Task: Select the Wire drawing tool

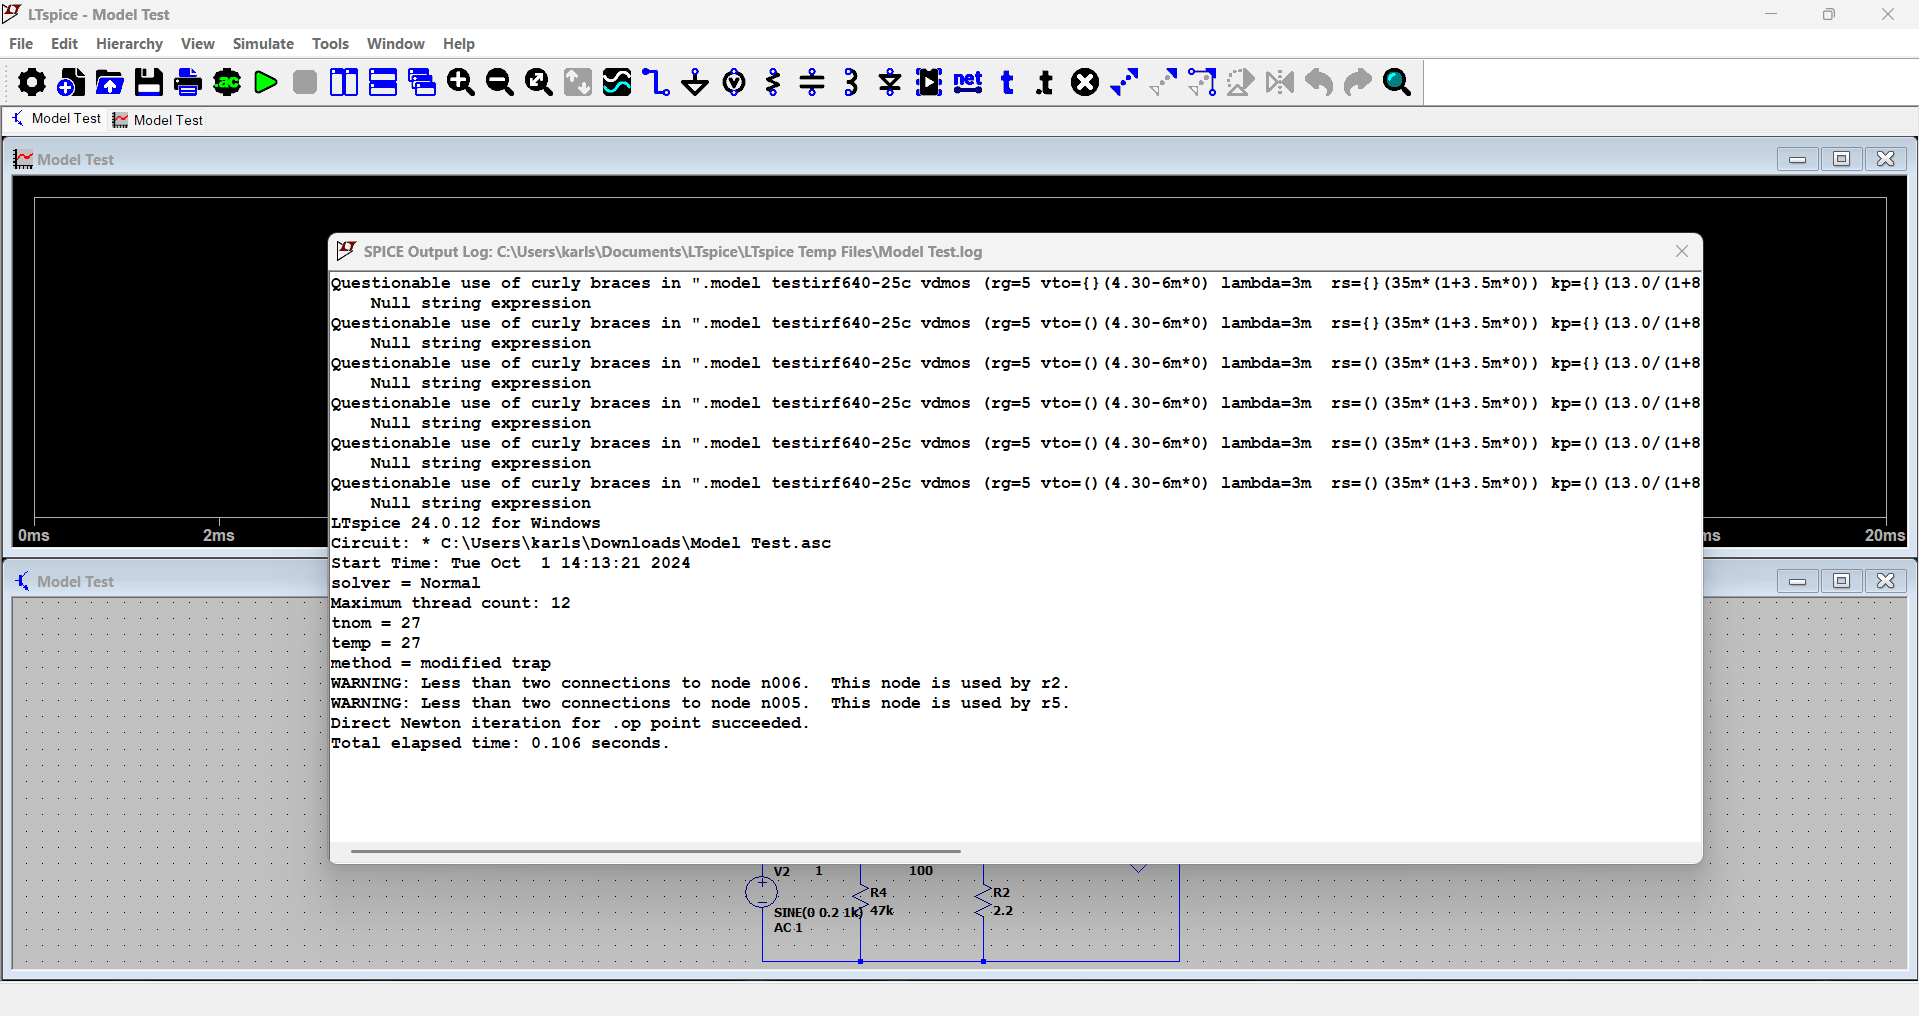Action: (x=656, y=82)
